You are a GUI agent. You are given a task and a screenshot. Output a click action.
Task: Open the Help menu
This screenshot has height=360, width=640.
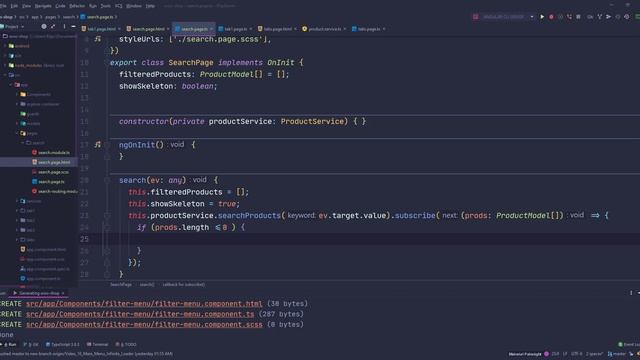150,6
